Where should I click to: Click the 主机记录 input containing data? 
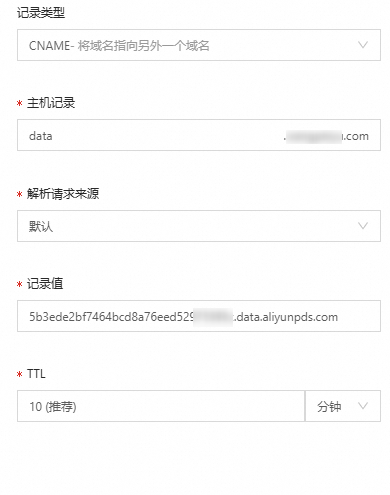click(199, 135)
